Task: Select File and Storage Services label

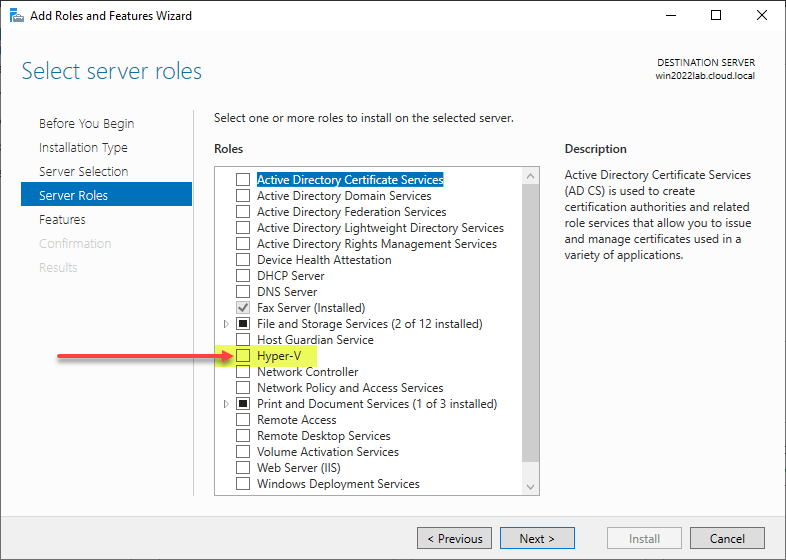Action: click(x=370, y=324)
